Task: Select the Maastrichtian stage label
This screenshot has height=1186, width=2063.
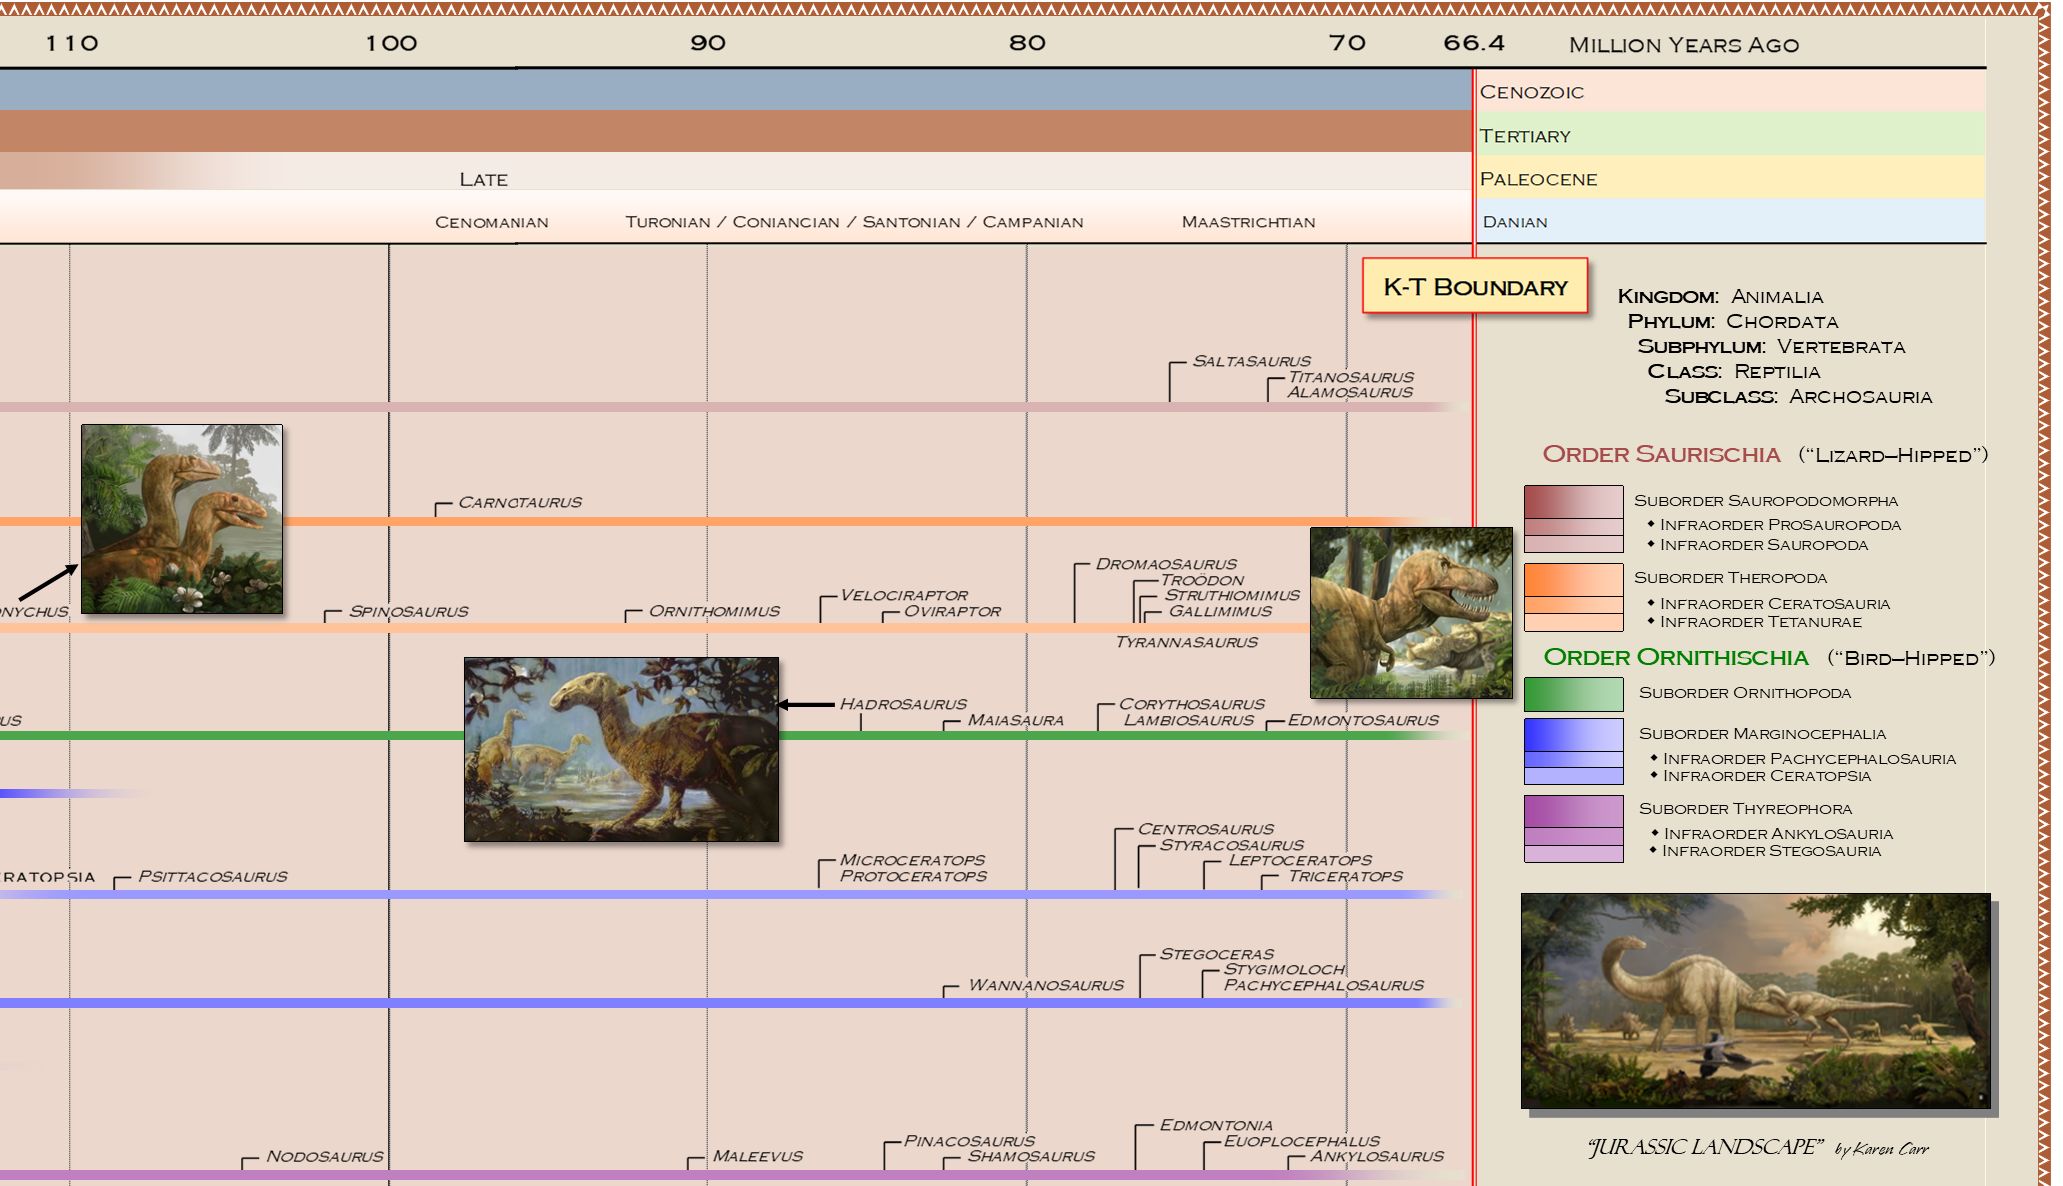Action: (1249, 222)
